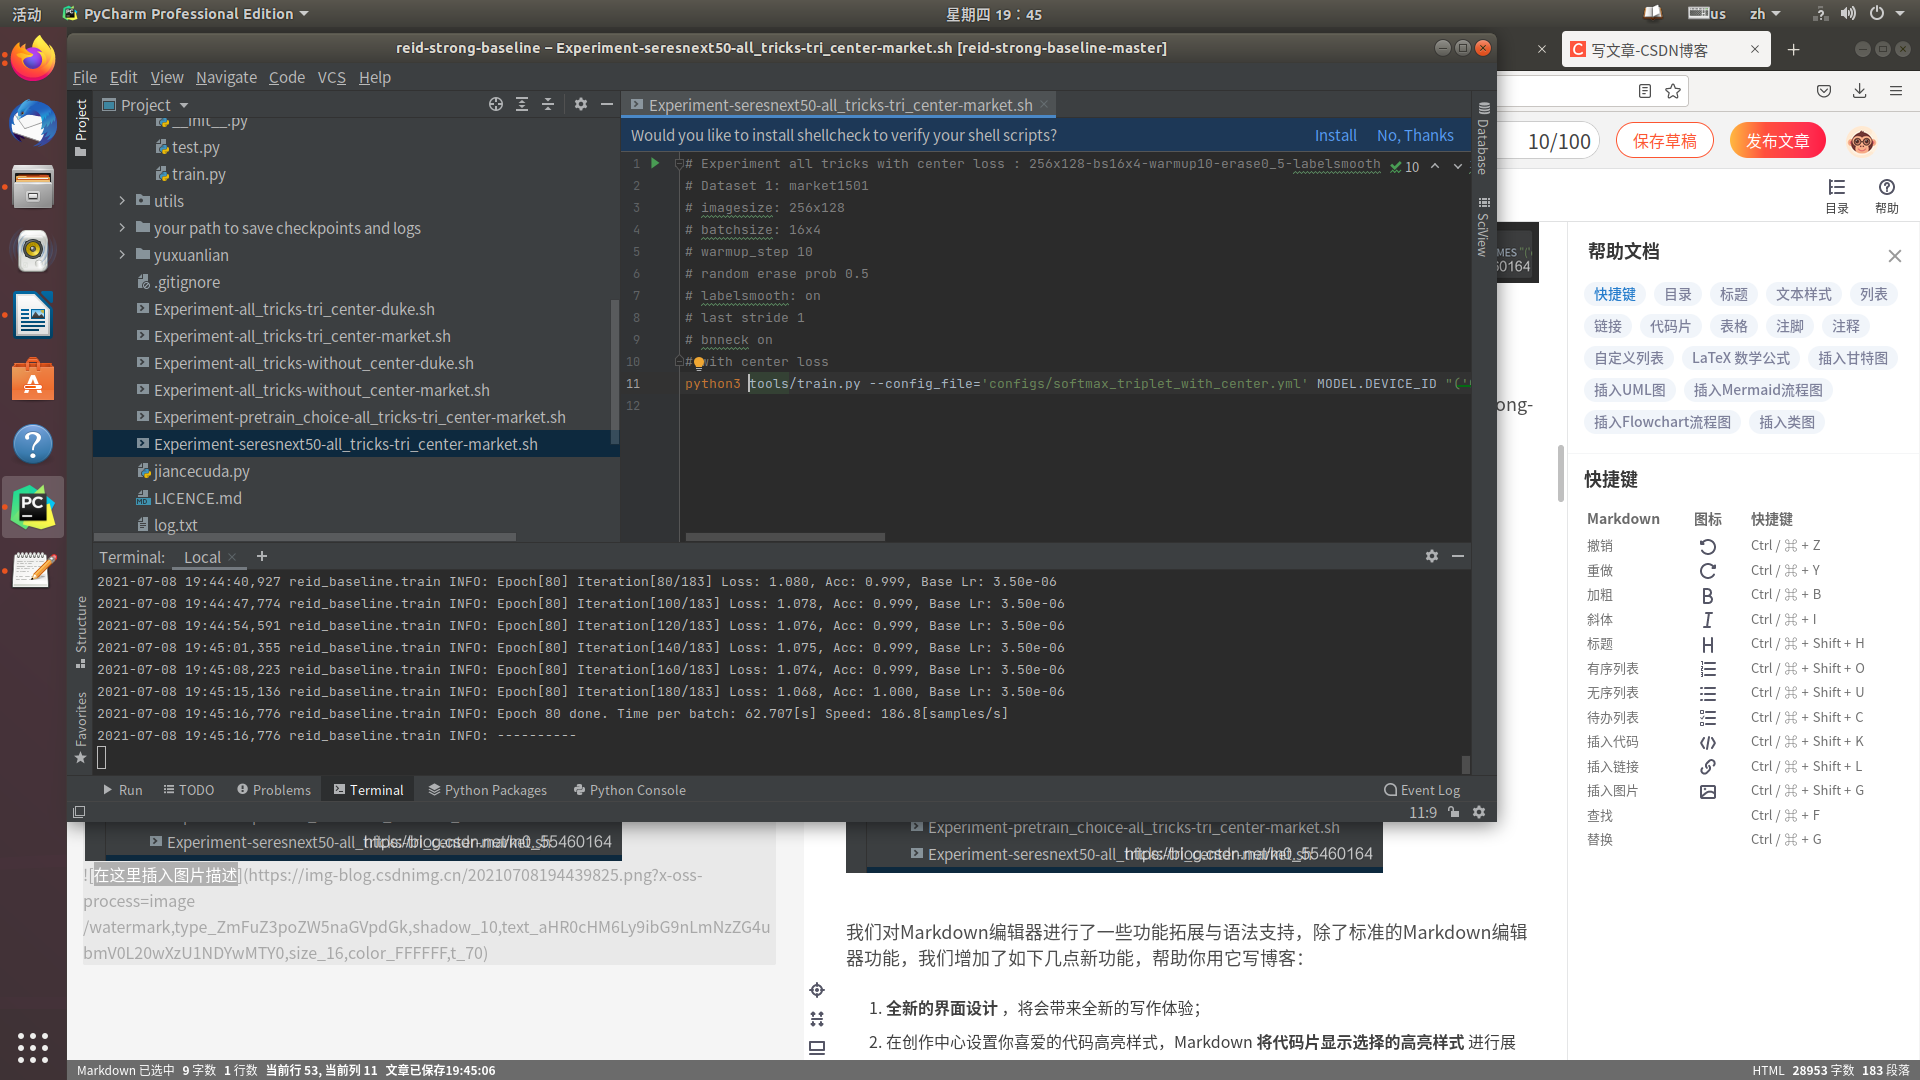
Task: Toggle the Database side panel
Action: point(1483,139)
